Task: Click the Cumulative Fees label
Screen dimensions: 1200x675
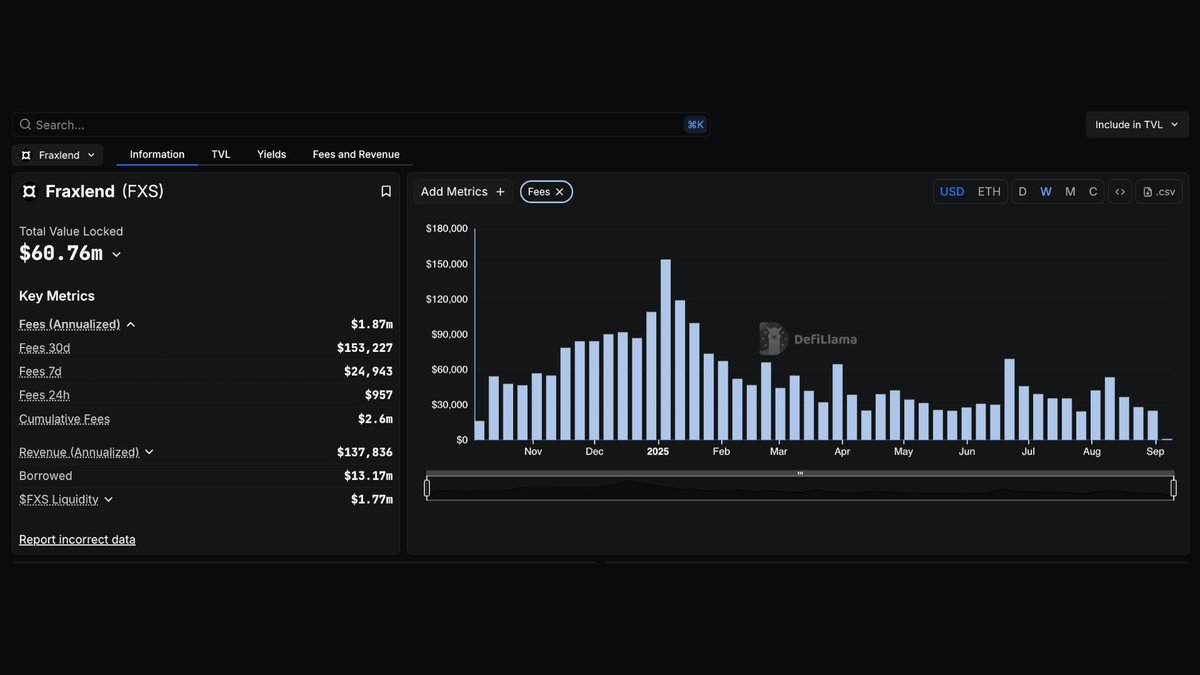Action: pos(65,419)
